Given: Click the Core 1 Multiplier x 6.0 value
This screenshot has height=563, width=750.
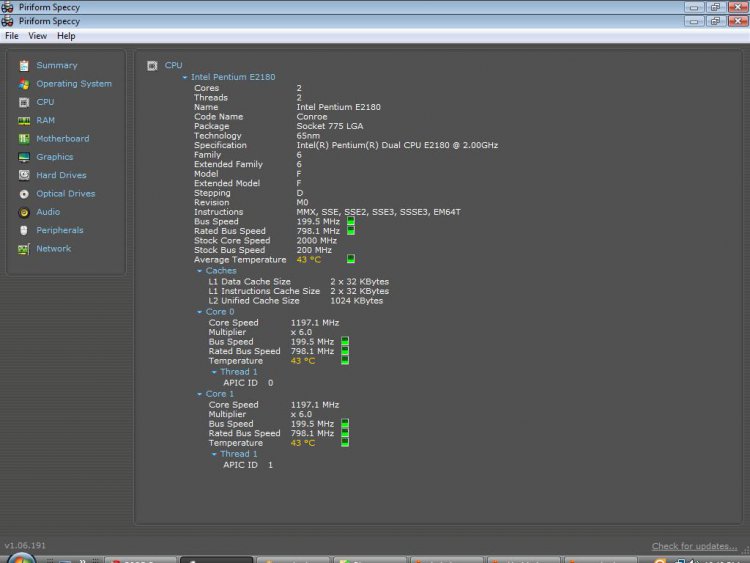Looking at the screenshot, I should click(x=301, y=414).
